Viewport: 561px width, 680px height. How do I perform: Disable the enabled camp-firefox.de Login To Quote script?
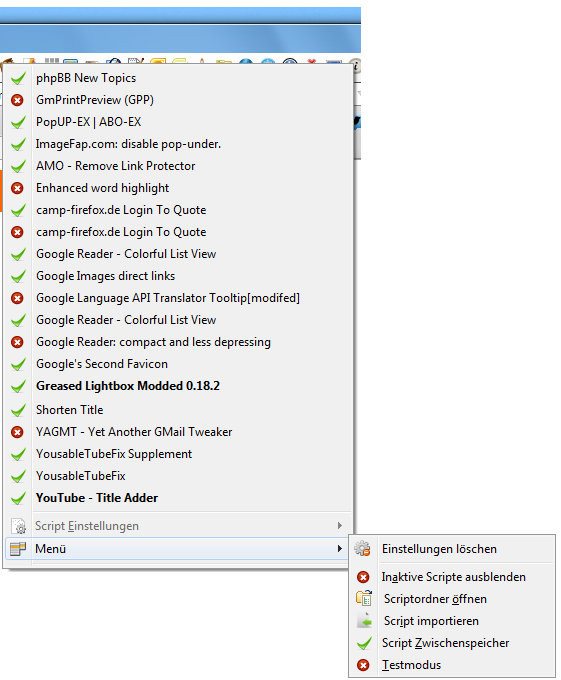178,210
